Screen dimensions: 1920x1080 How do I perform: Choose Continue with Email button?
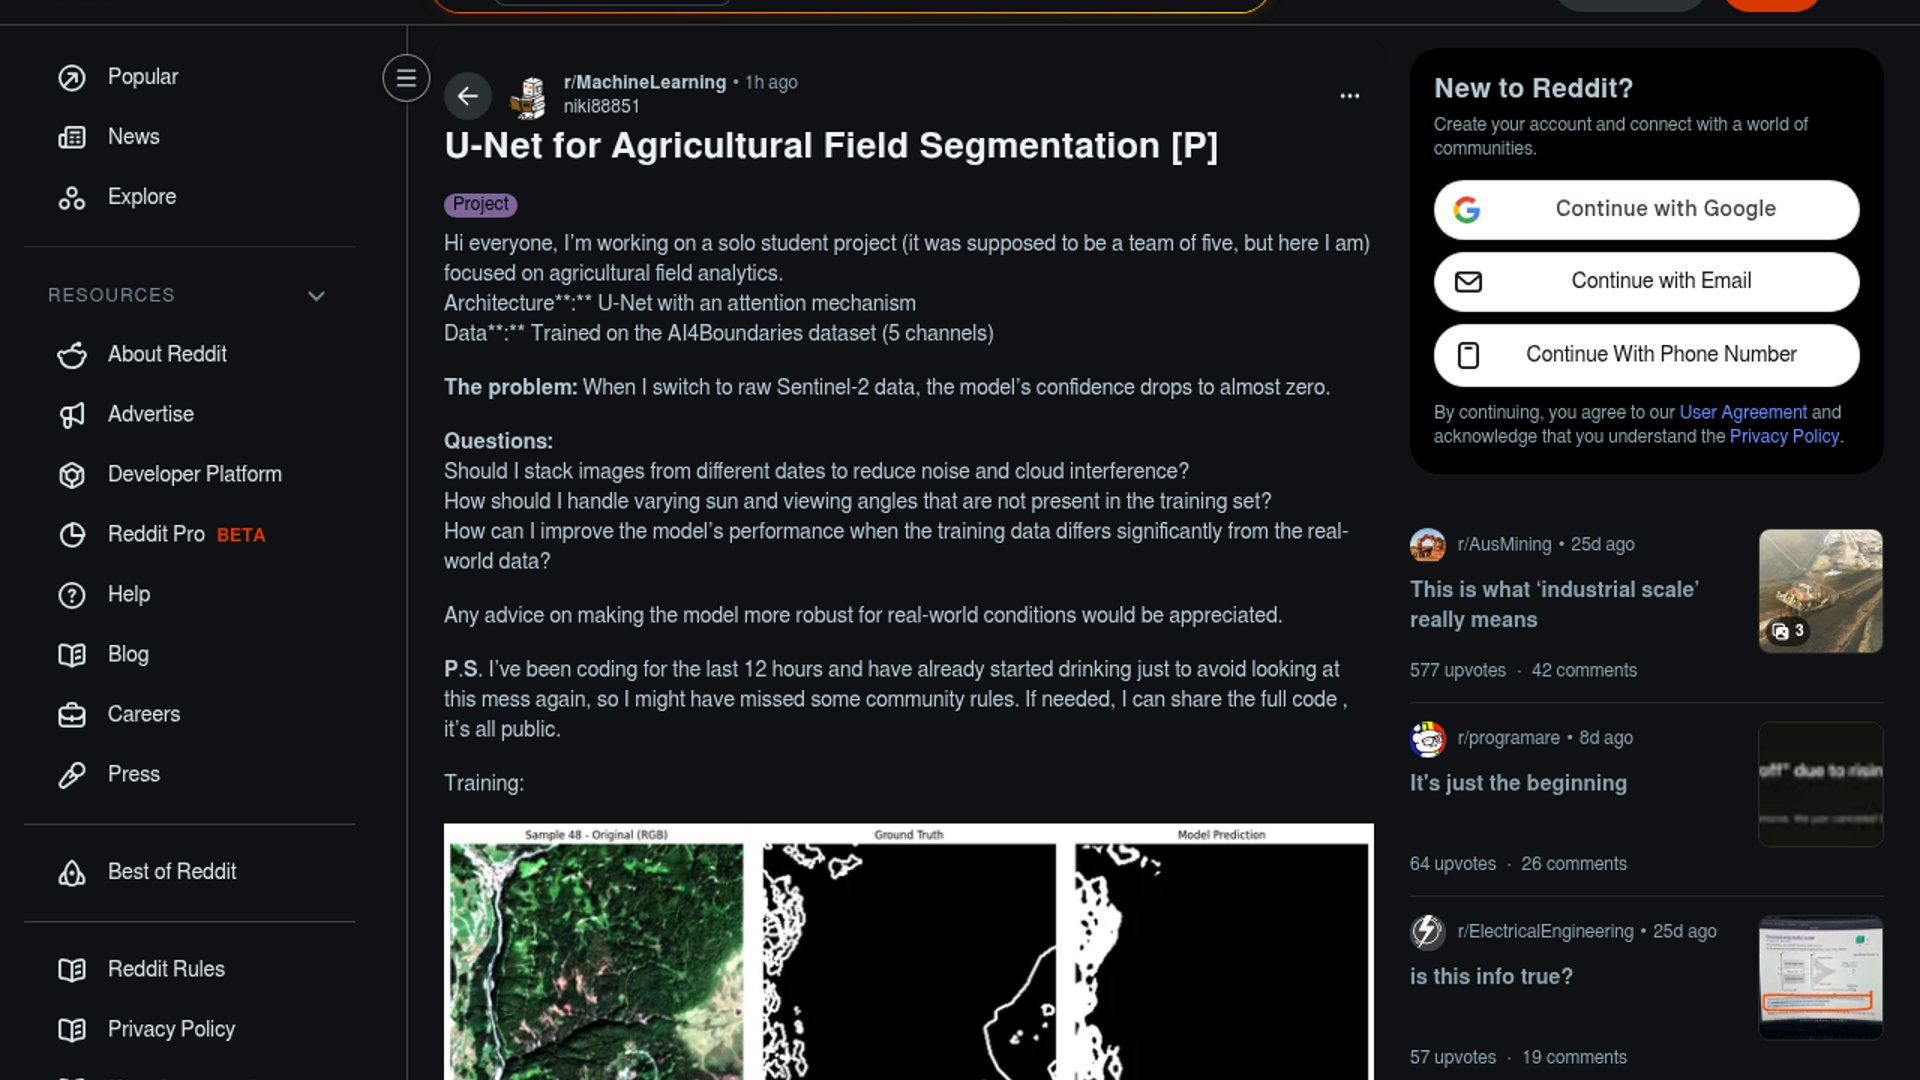pos(1646,281)
